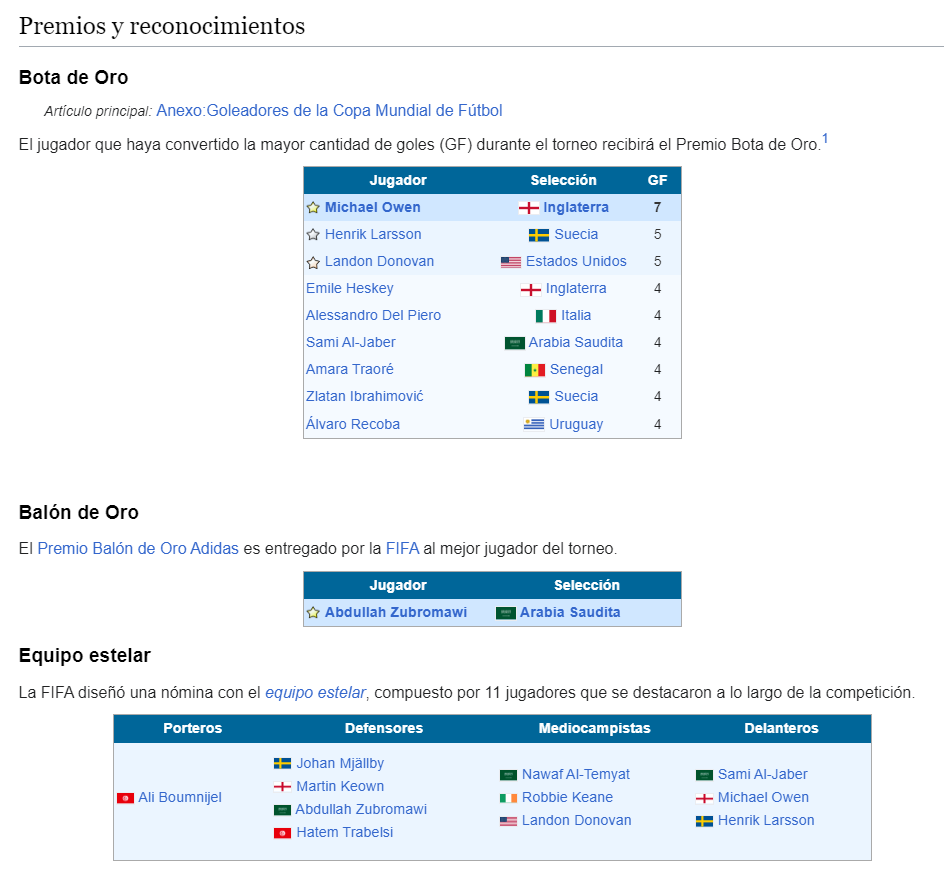
Task: Click the star icon beside Abdullah Zubromawi in Balón de Oro
Action: [313, 613]
